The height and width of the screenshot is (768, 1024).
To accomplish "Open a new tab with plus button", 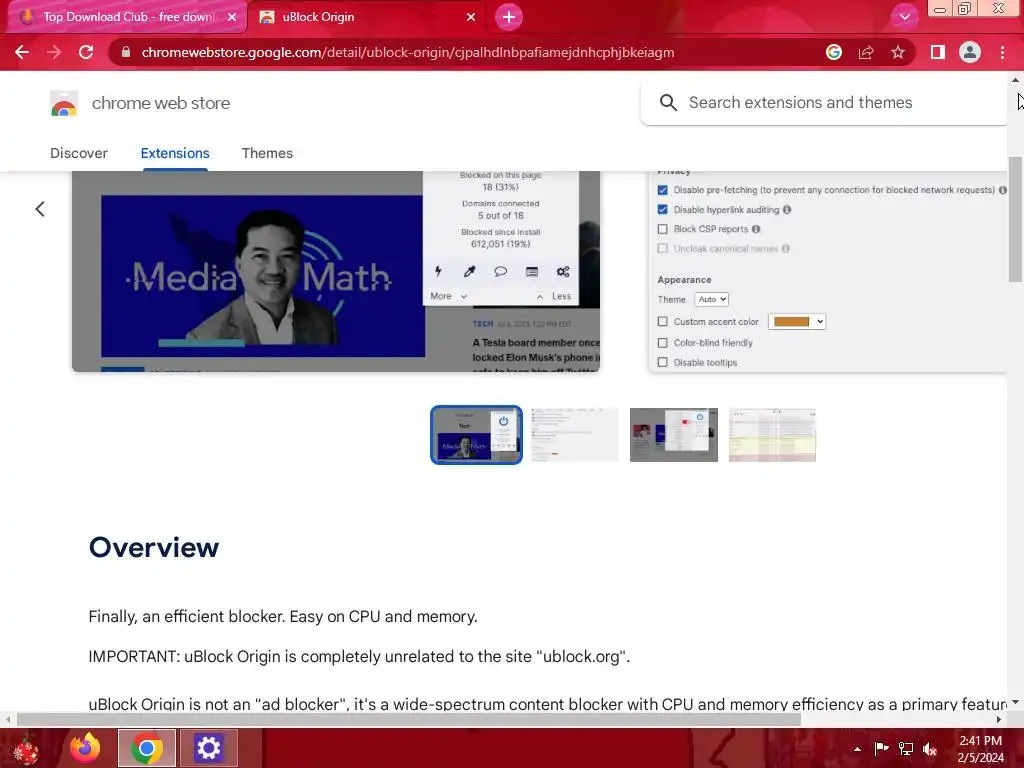I will pyautogui.click(x=509, y=17).
